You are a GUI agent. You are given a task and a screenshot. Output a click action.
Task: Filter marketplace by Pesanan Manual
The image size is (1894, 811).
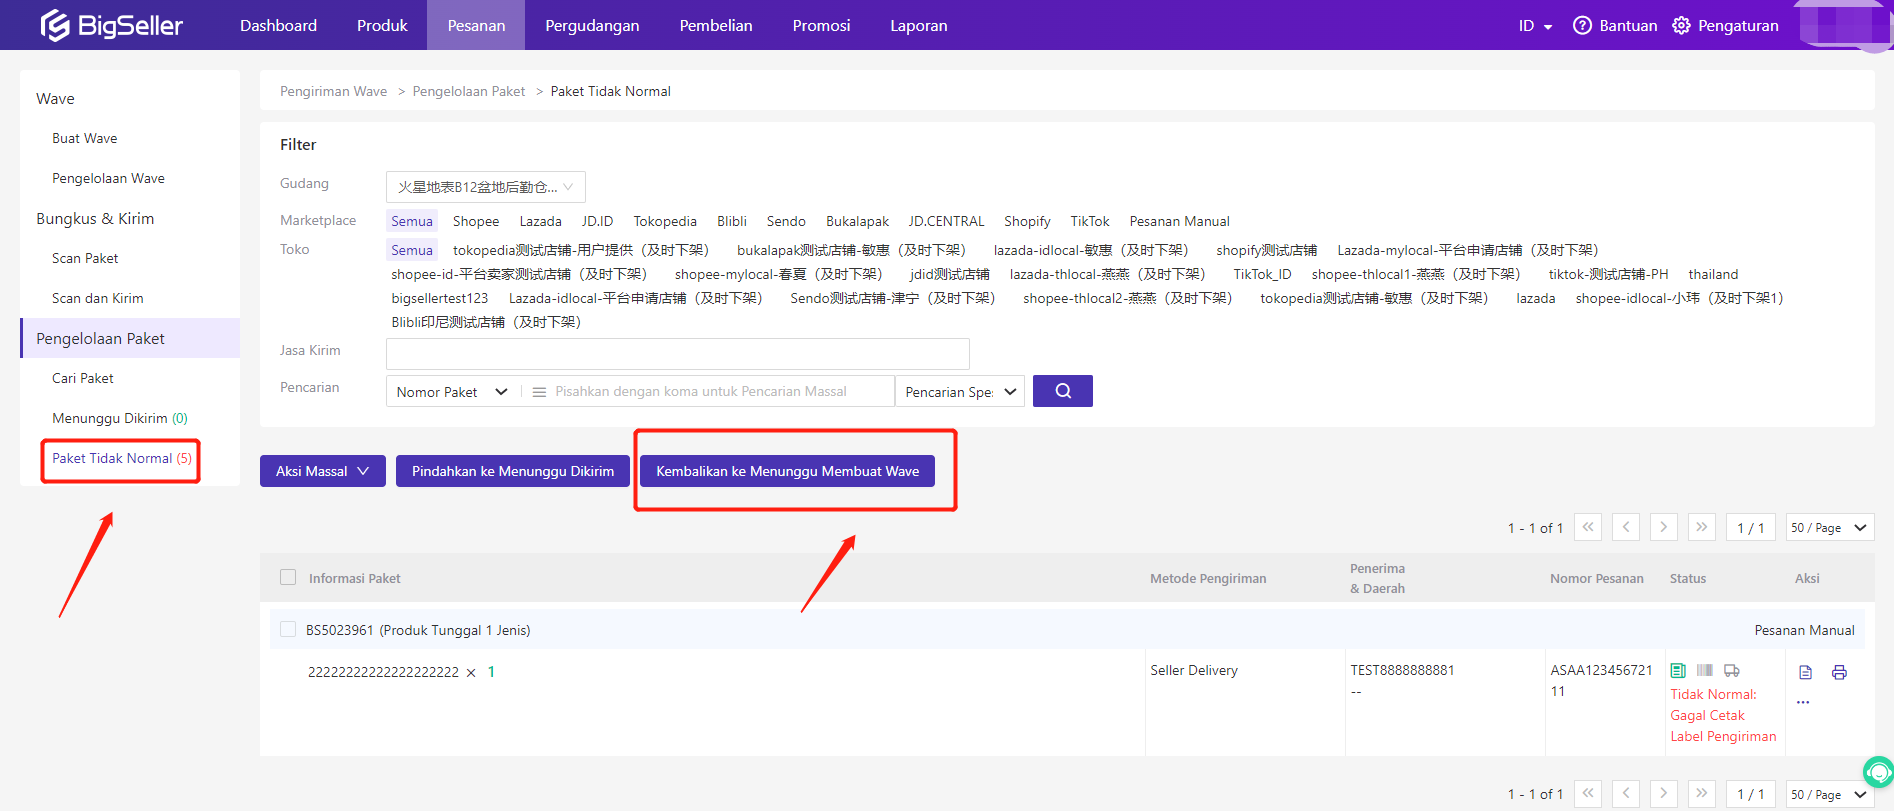[1179, 221]
